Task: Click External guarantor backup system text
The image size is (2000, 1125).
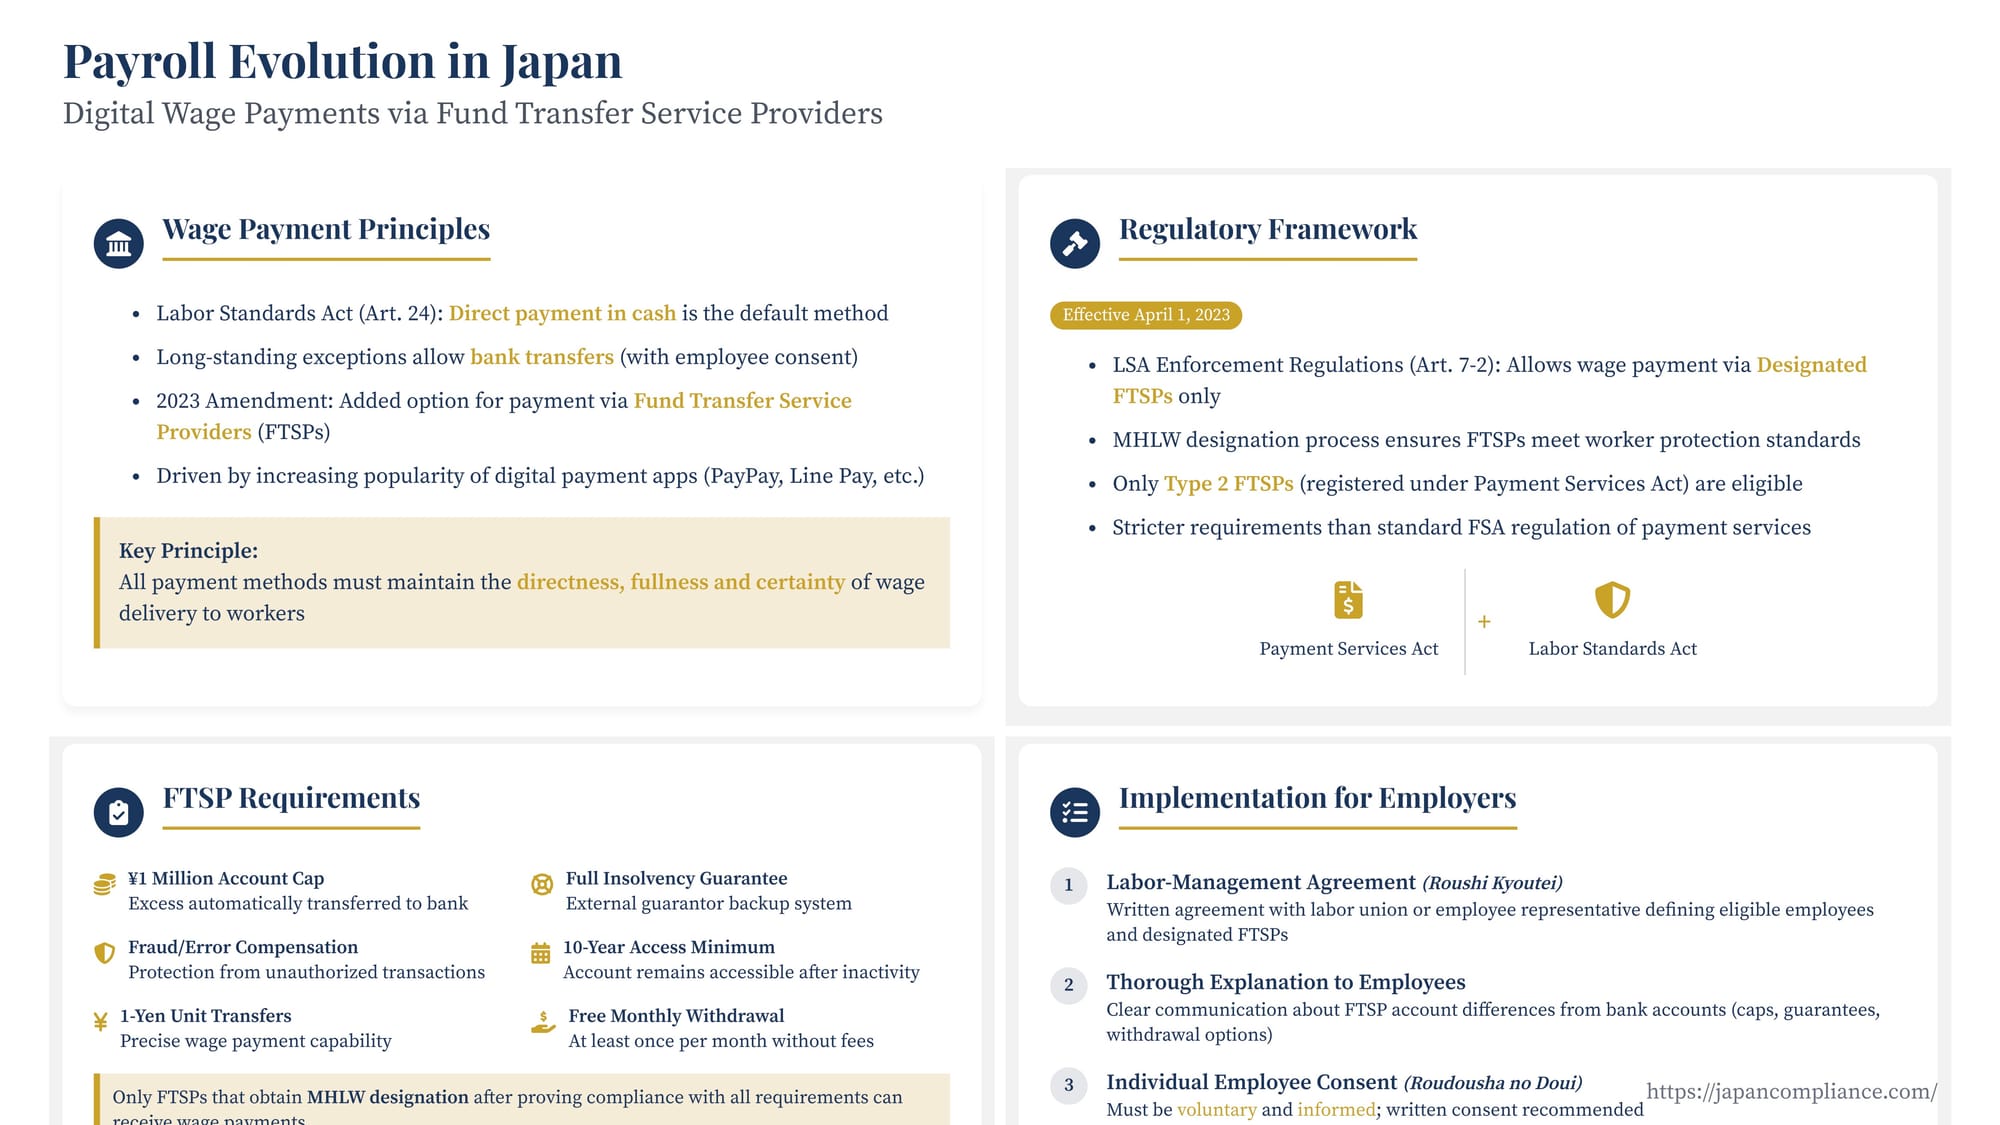Action: tap(709, 903)
